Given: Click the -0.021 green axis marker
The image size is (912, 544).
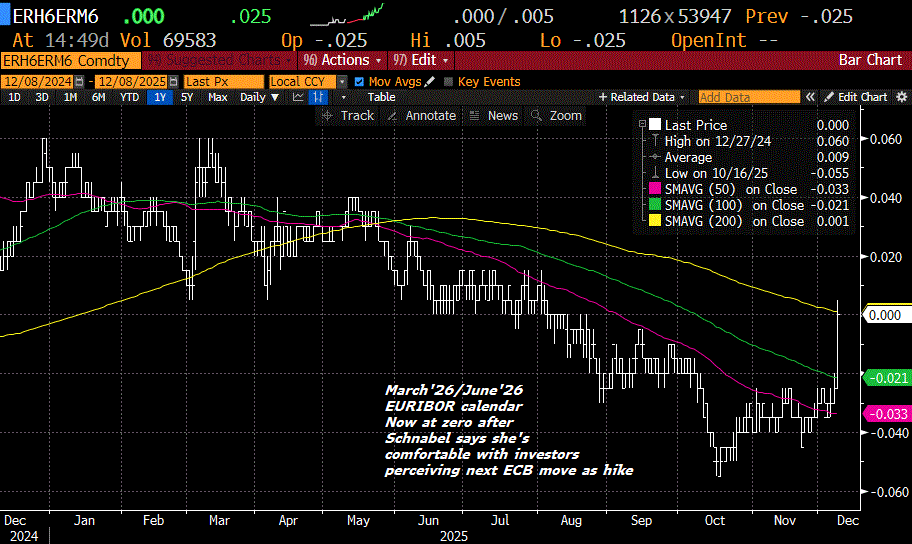Looking at the screenshot, I should tap(888, 378).
